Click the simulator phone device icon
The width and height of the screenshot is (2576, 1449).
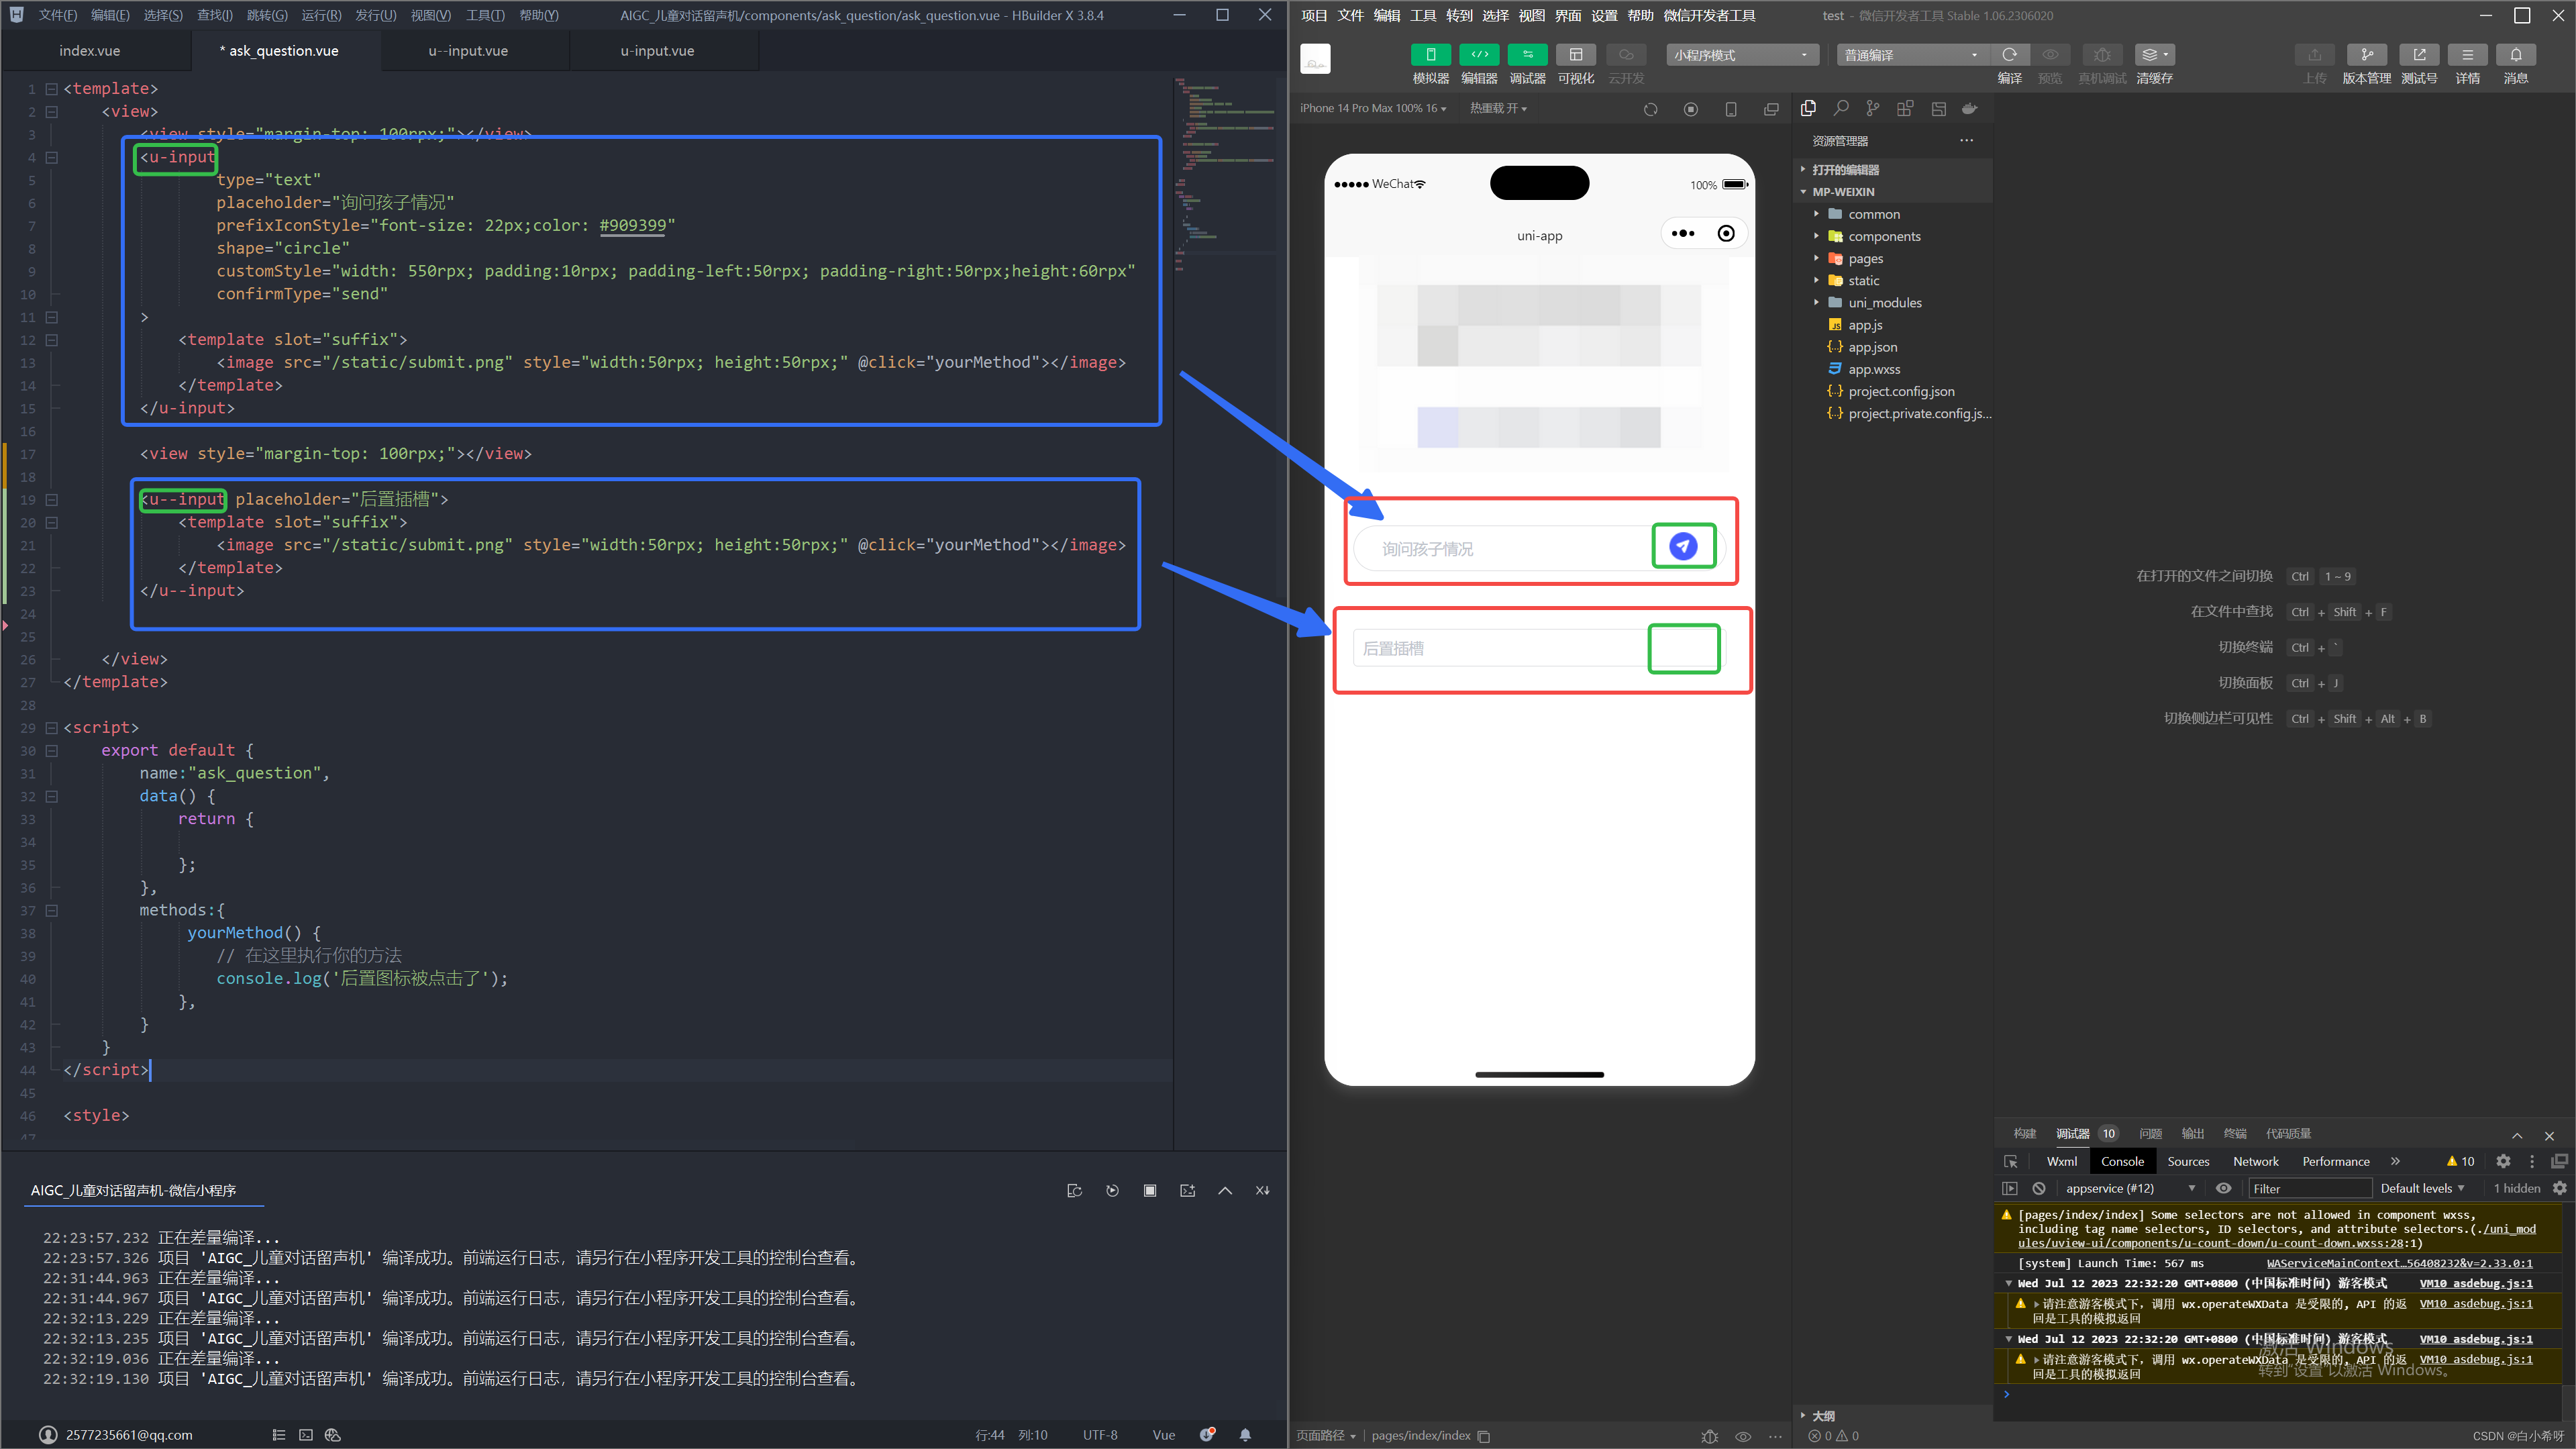coord(1731,109)
